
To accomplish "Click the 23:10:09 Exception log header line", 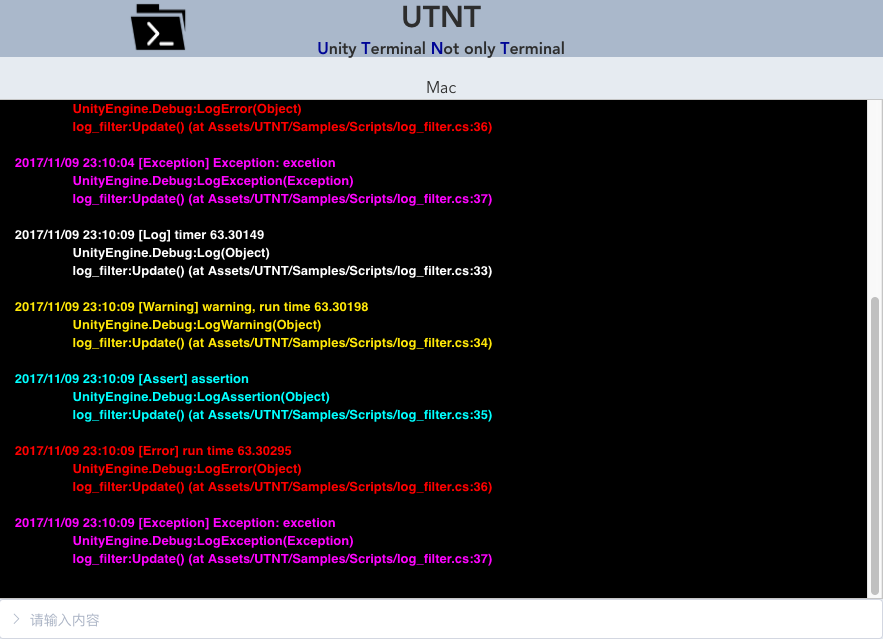I will click(175, 523).
